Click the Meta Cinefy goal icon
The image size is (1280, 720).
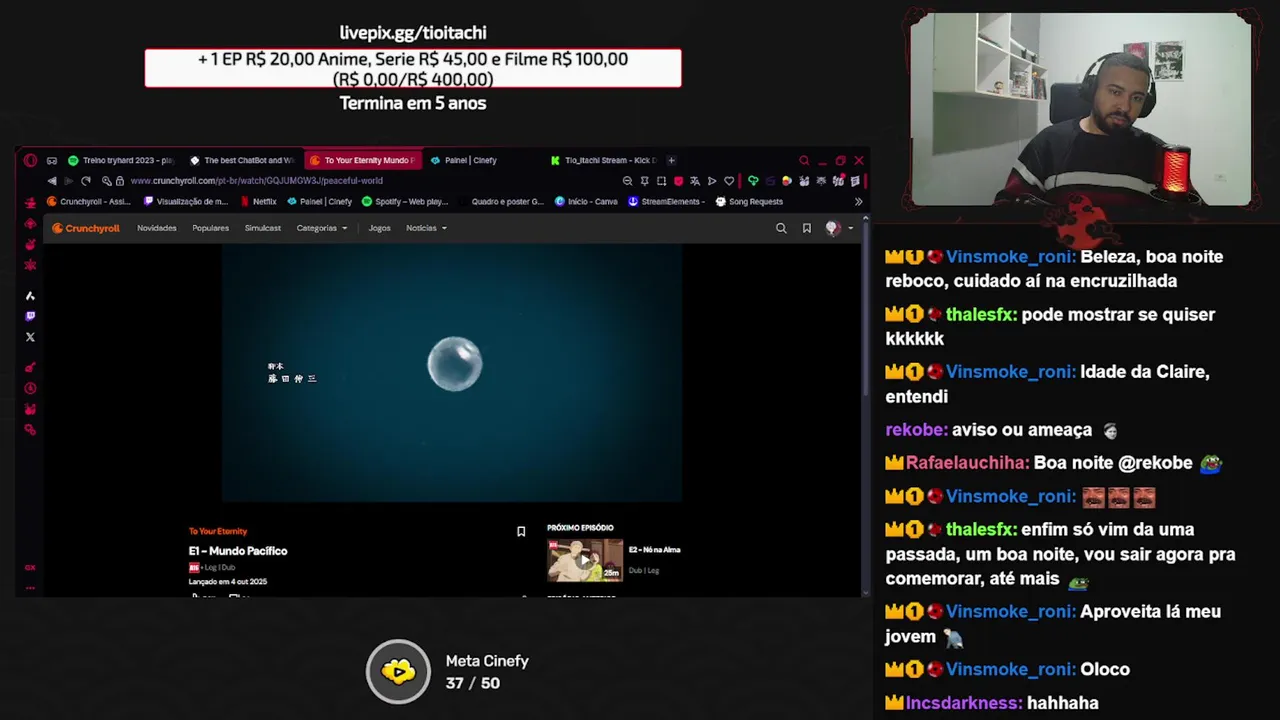click(x=398, y=671)
